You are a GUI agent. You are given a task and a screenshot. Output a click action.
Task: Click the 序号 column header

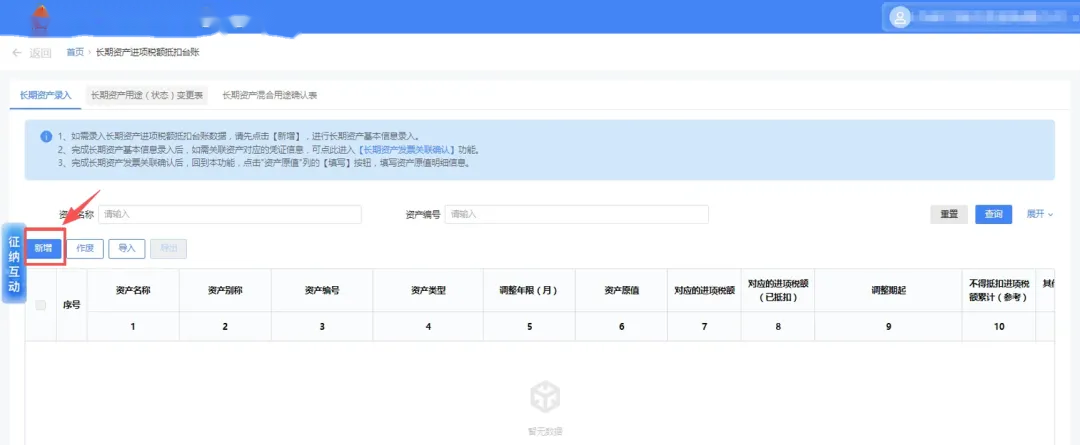click(72, 304)
